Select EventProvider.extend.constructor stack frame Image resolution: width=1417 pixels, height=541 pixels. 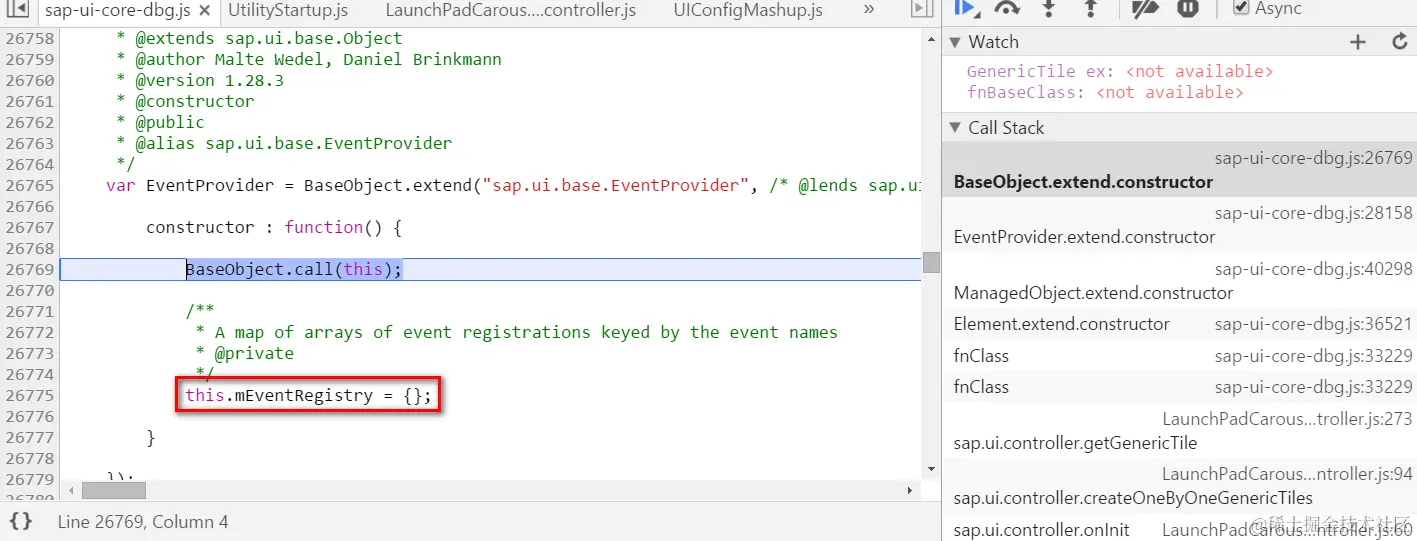(1179, 226)
